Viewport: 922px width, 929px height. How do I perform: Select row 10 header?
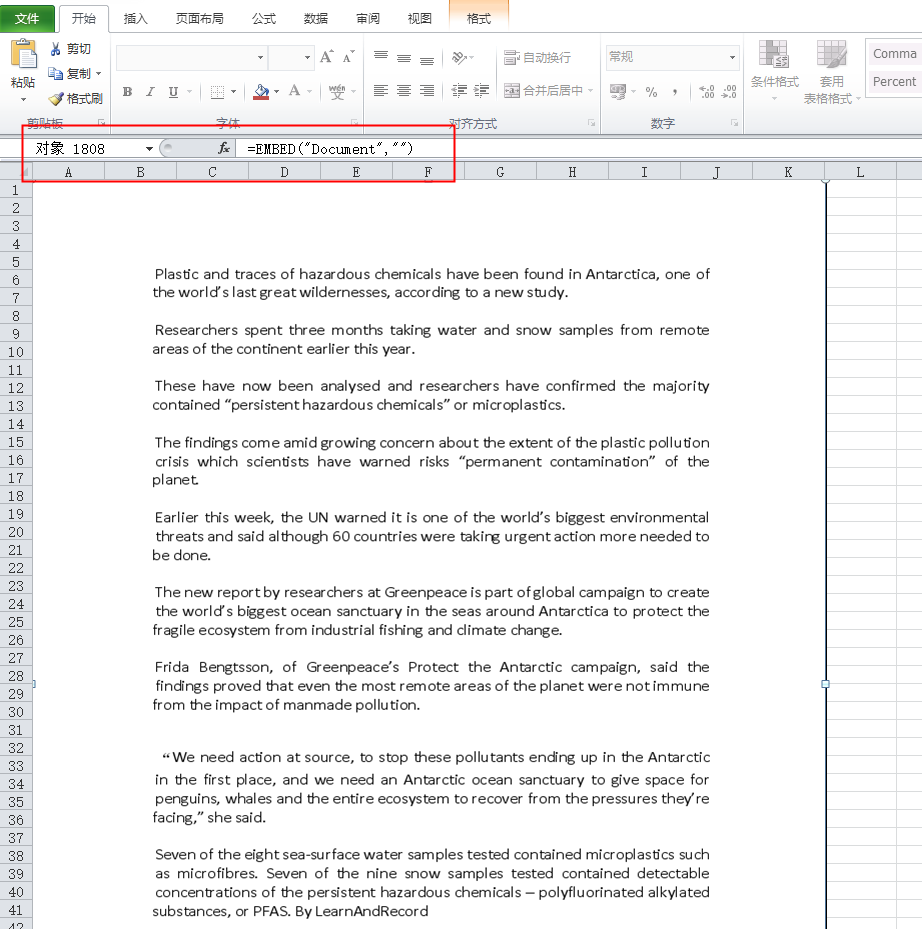pos(16,352)
